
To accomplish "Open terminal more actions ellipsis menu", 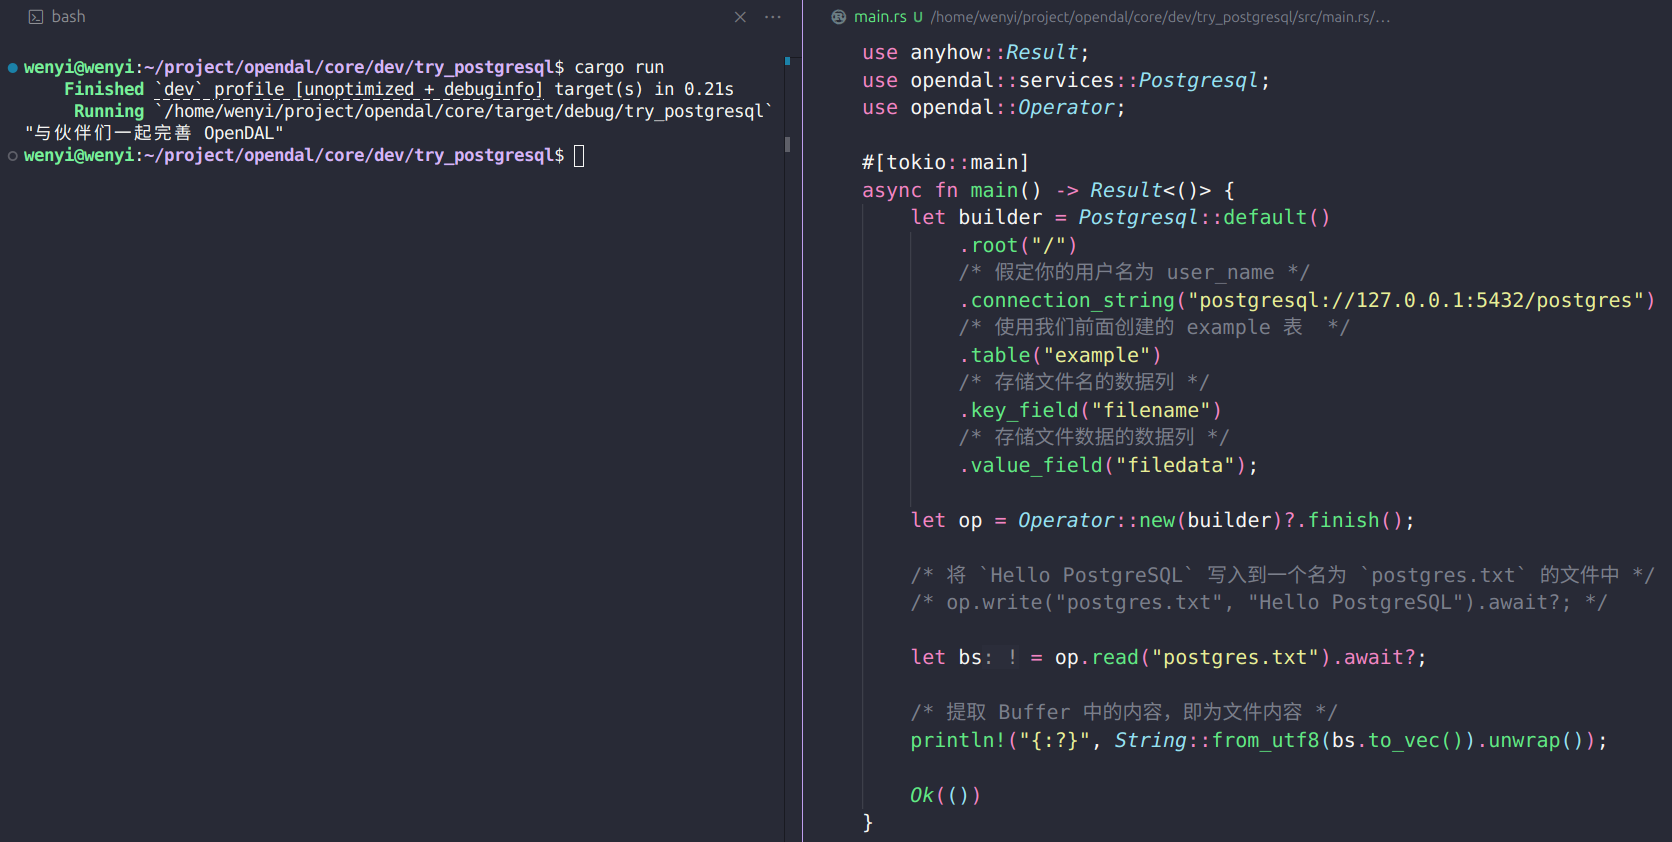I will pos(772,17).
